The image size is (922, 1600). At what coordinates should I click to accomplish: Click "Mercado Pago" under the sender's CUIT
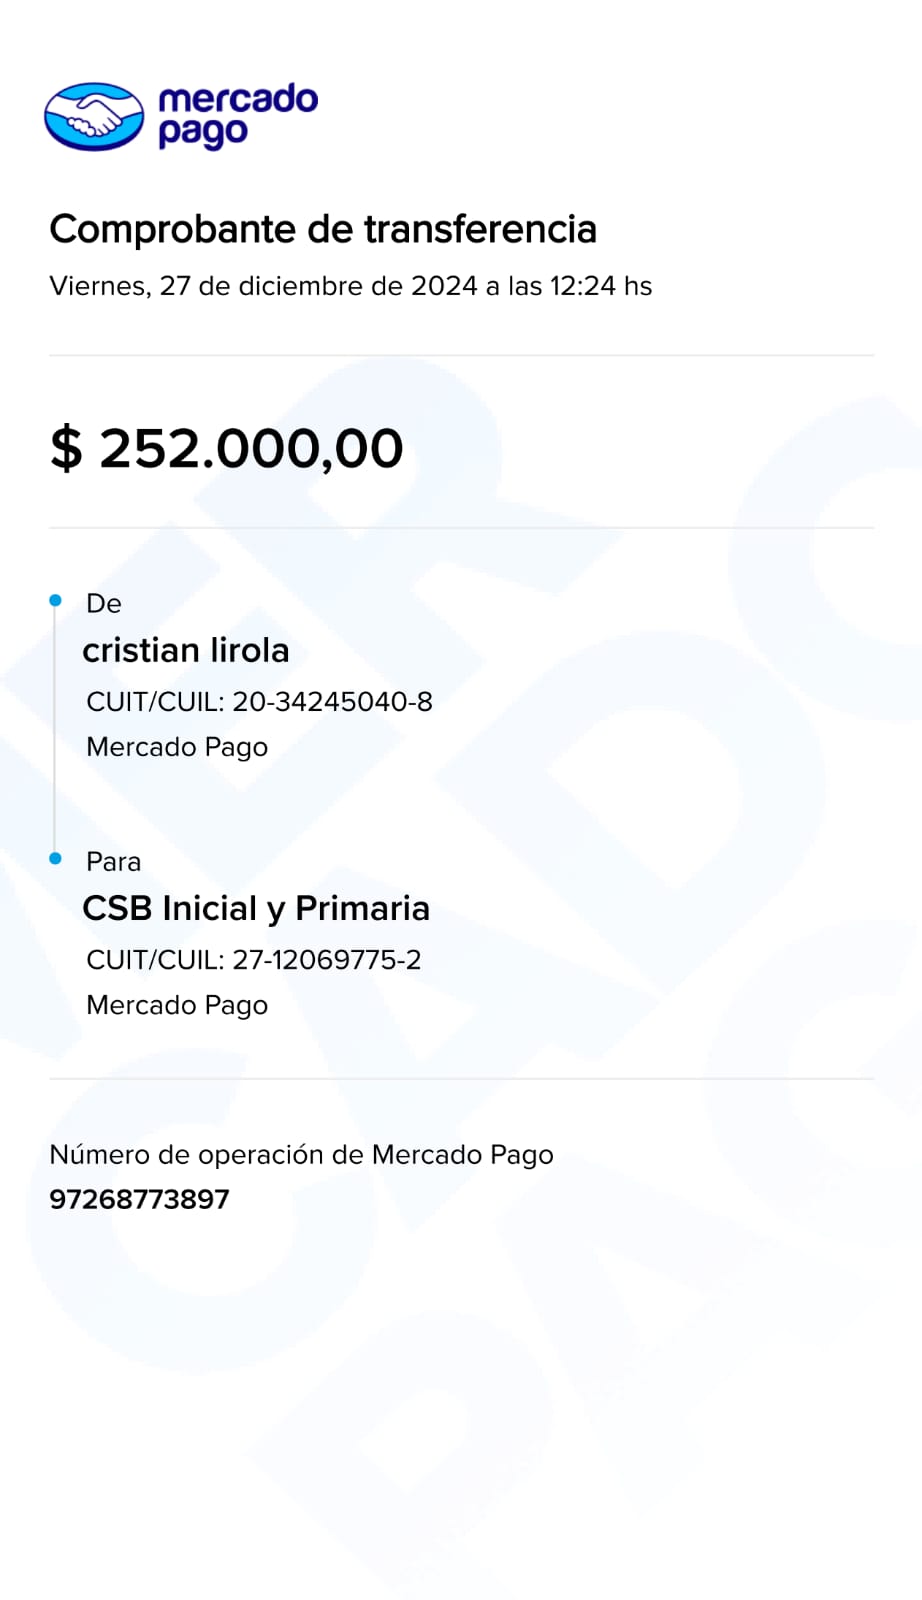(177, 747)
